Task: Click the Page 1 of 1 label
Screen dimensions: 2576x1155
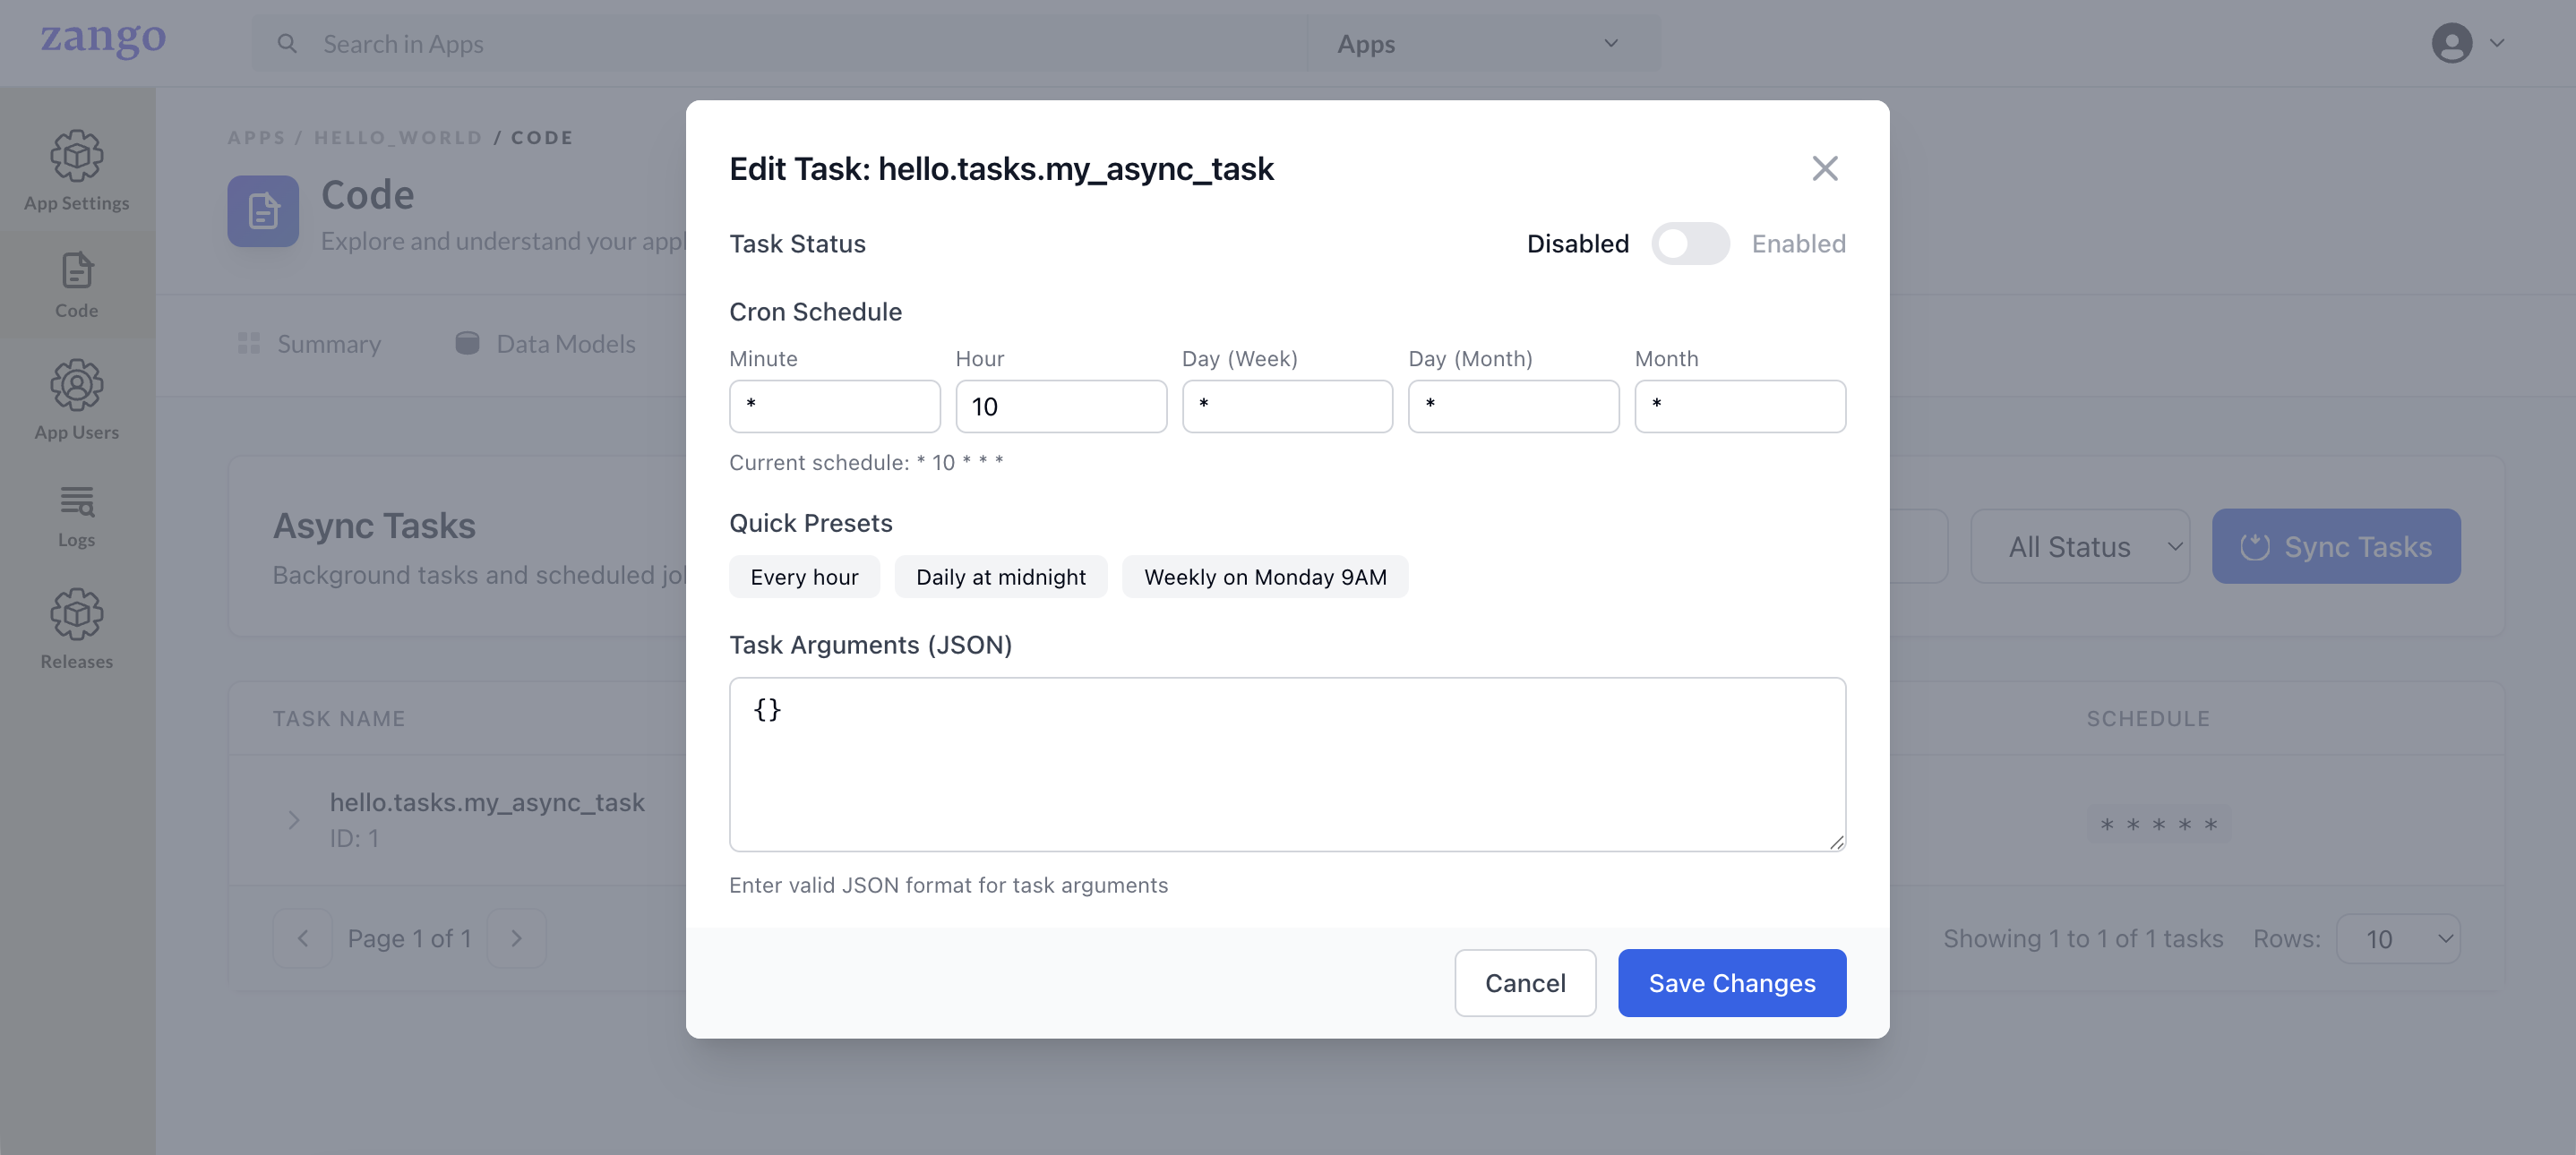Action: pyautogui.click(x=409, y=939)
